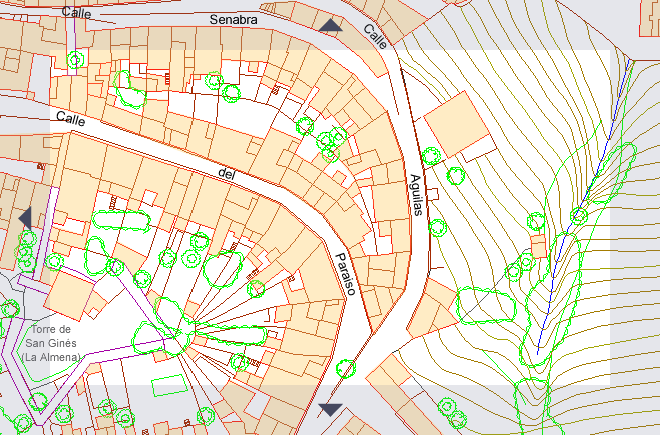The width and height of the screenshot is (660, 435).
Task: Pan the map west with the left arrow
Action: click(25, 218)
